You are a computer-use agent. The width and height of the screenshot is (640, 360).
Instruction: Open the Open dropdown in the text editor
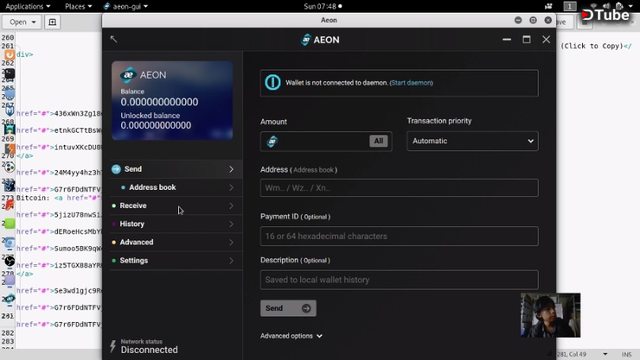click(x=22, y=22)
